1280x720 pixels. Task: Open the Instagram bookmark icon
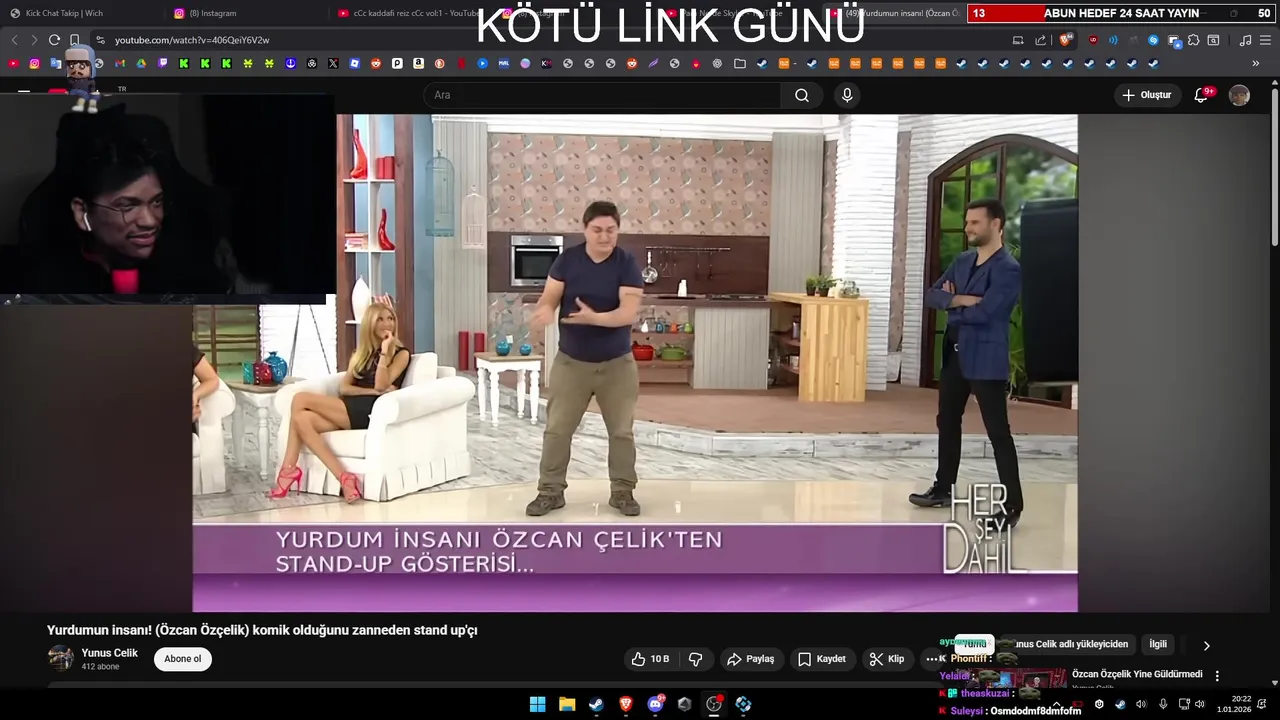(x=34, y=63)
